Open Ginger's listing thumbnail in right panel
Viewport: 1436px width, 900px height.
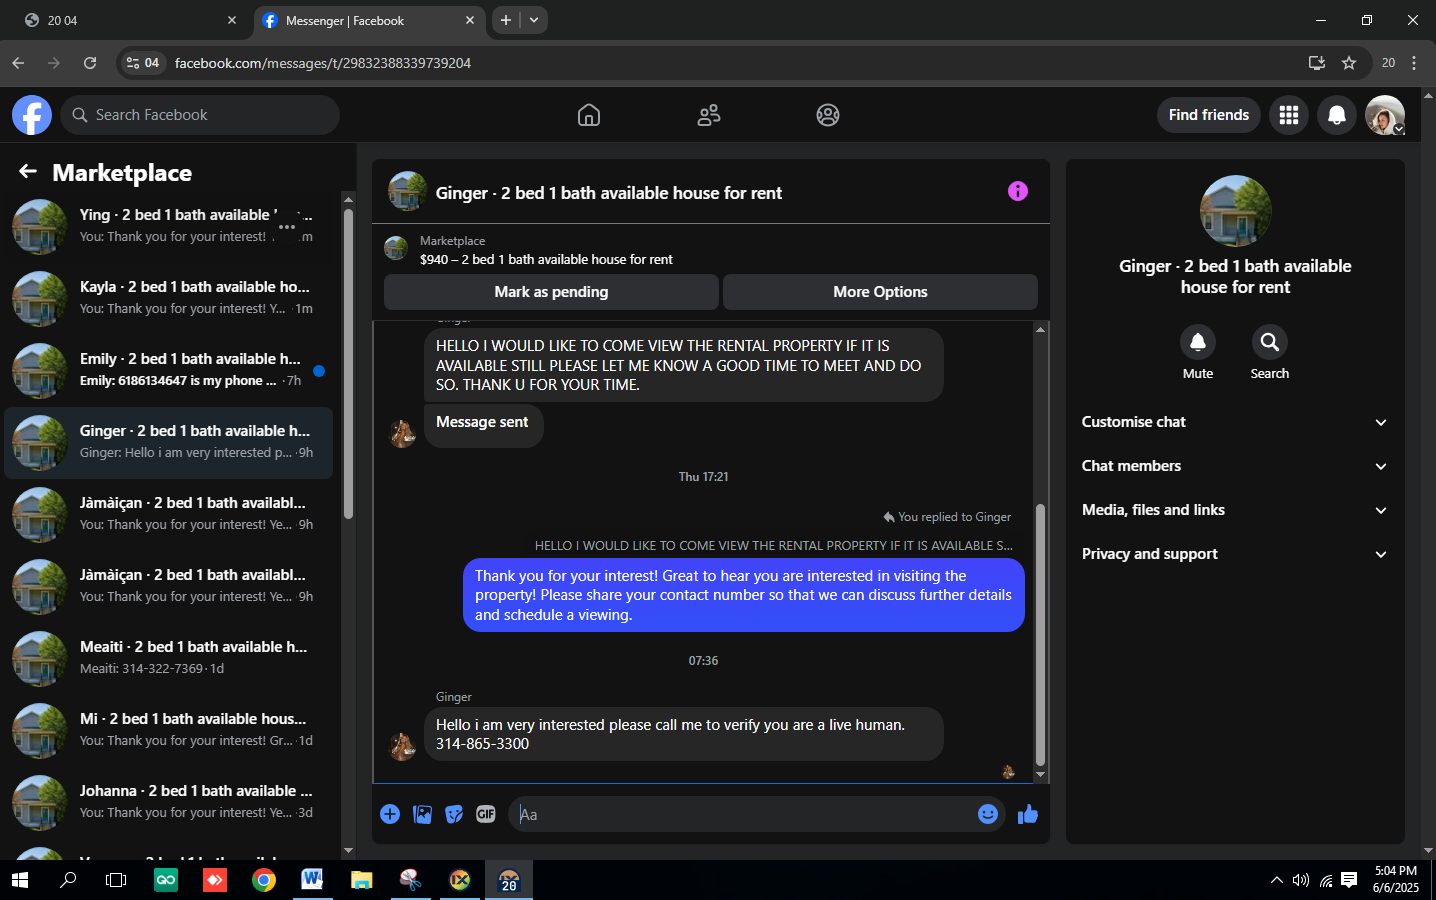1236,211
